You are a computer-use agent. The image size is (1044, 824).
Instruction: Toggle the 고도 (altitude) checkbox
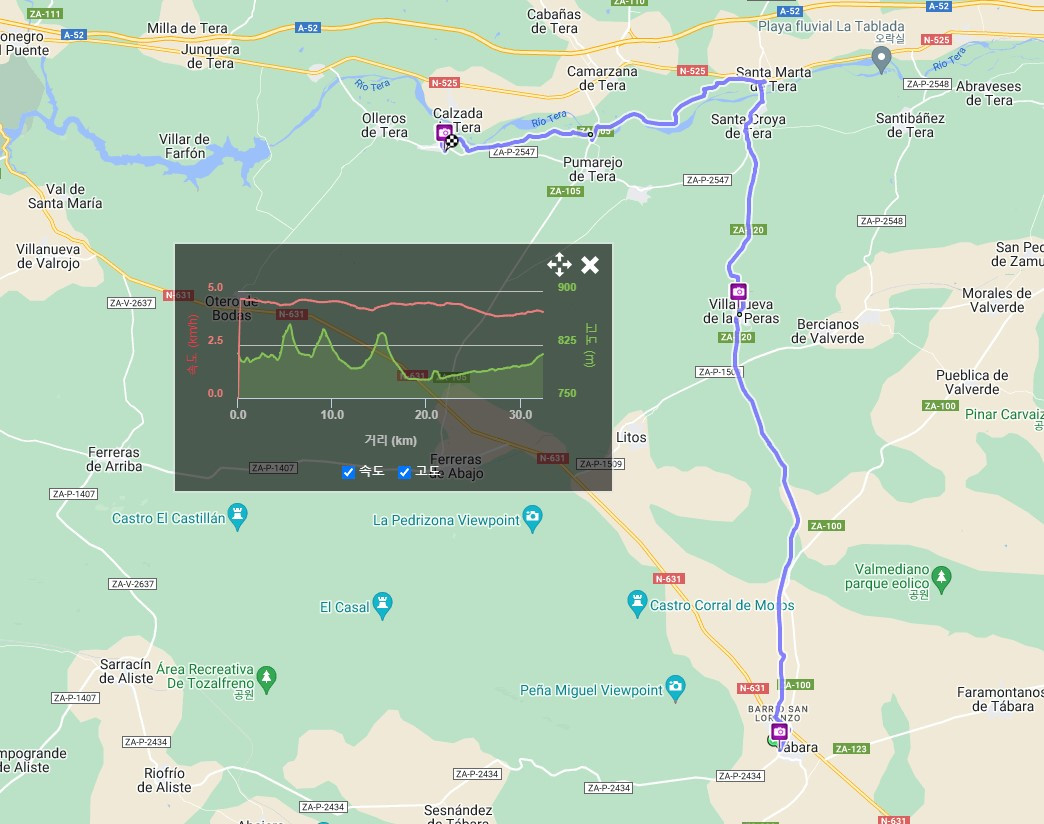tap(404, 472)
